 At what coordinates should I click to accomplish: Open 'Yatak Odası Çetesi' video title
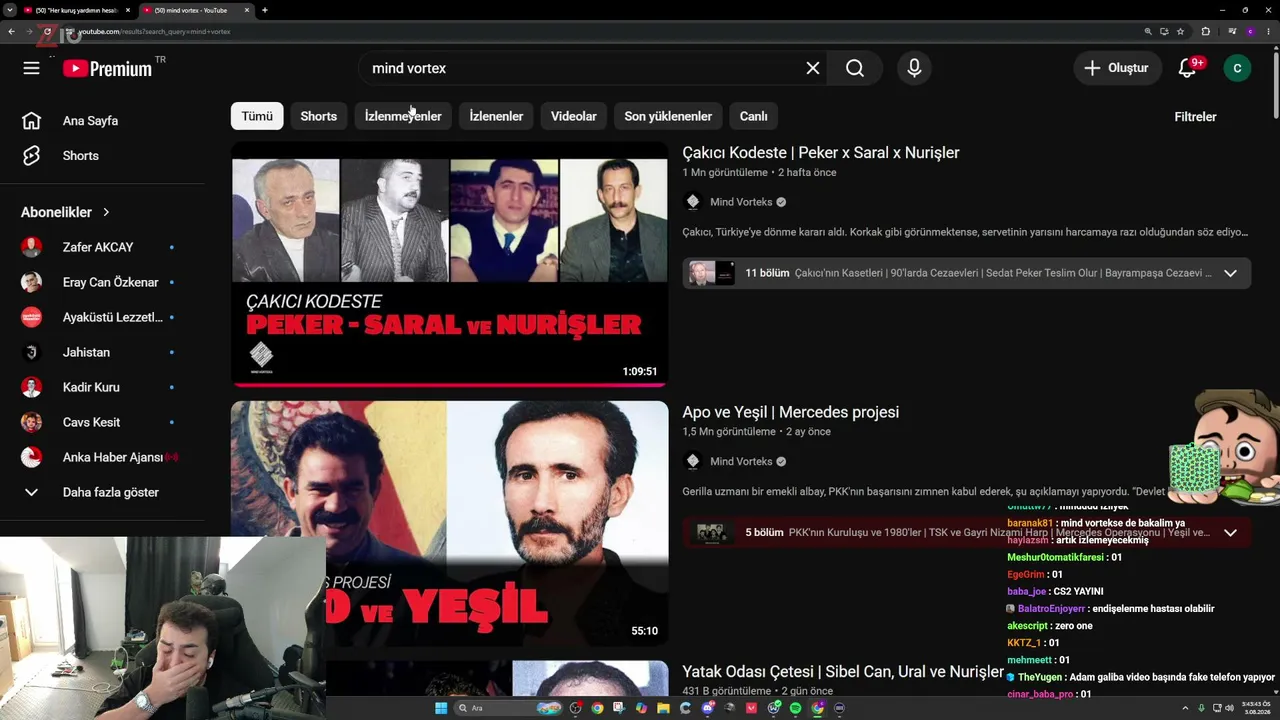pyautogui.click(x=843, y=672)
